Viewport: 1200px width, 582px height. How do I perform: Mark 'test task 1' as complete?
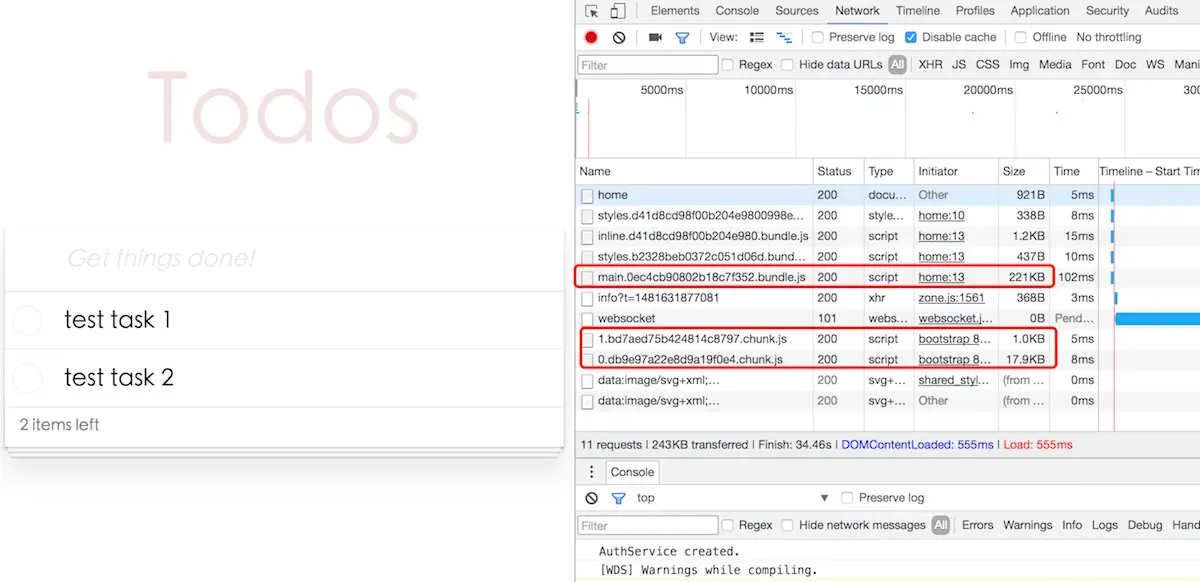click(27, 320)
